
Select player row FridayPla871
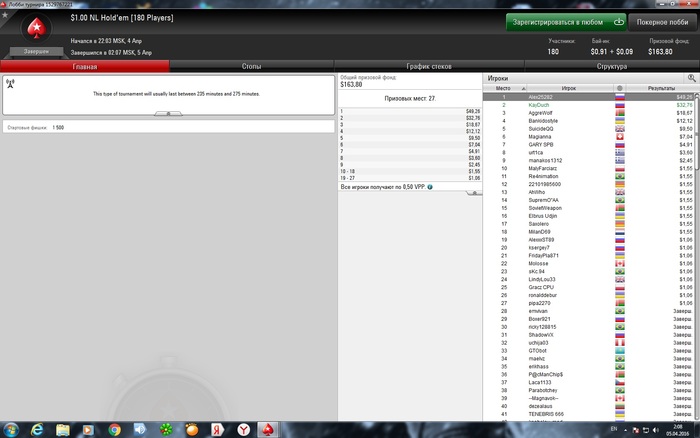(588, 255)
